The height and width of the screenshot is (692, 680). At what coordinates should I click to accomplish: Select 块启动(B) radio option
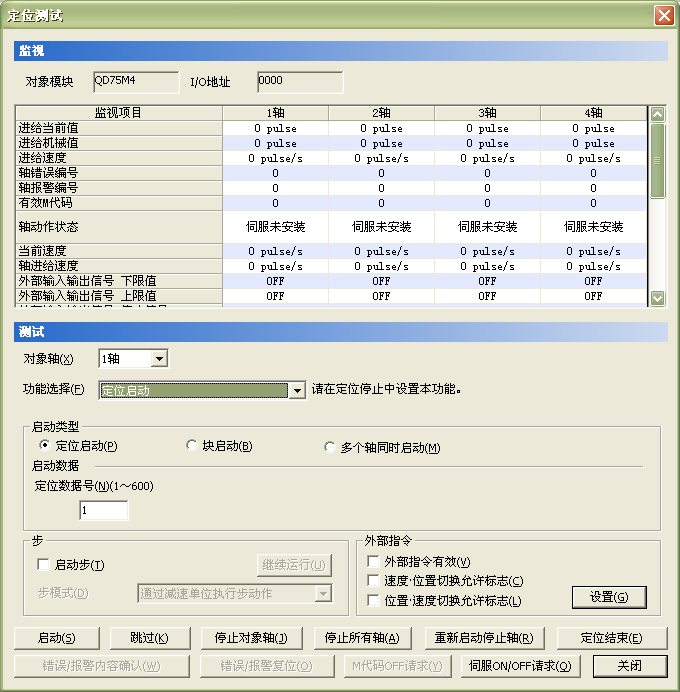pos(193,446)
